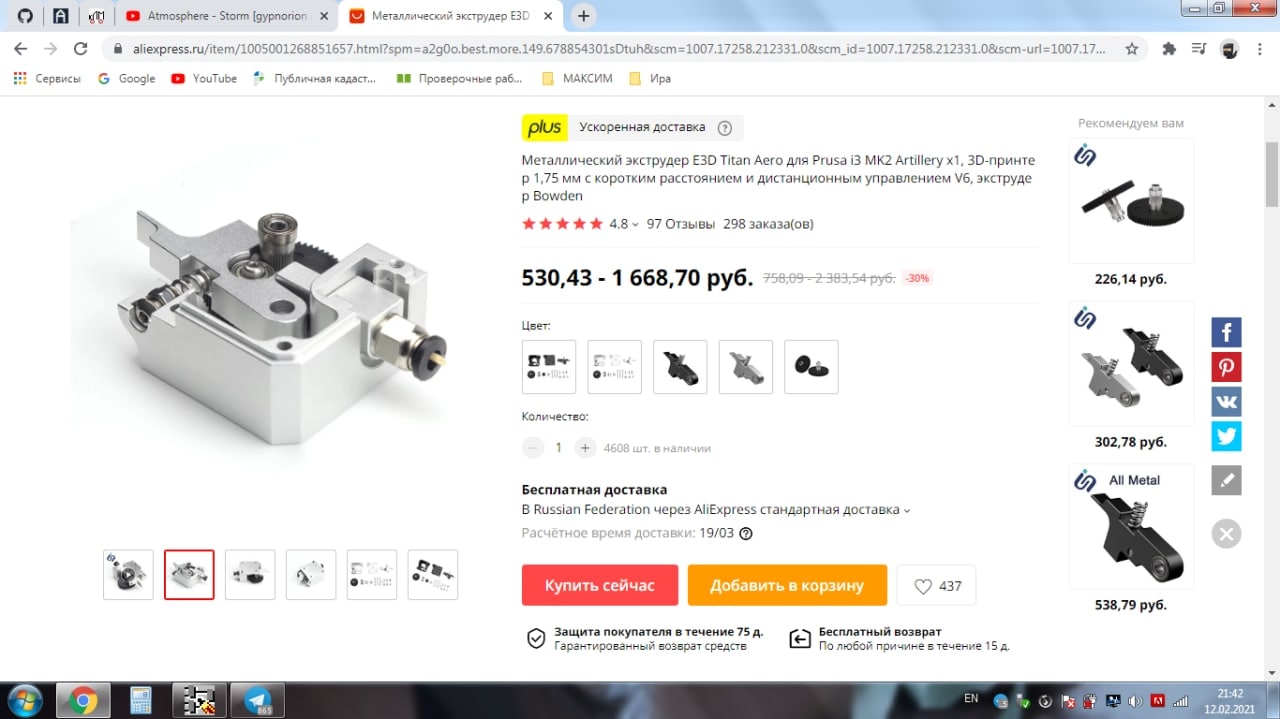
Task: Open Chrome extensions puzzle icon
Action: coord(1168,48)
